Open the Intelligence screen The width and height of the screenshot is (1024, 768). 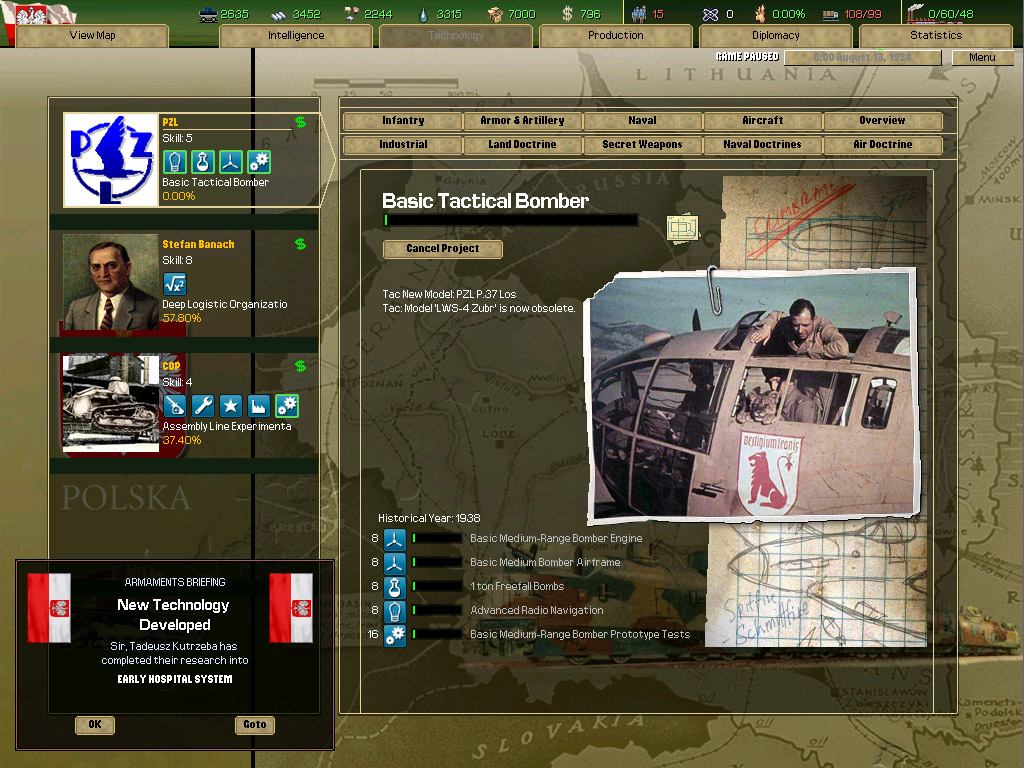pos(296,35)
